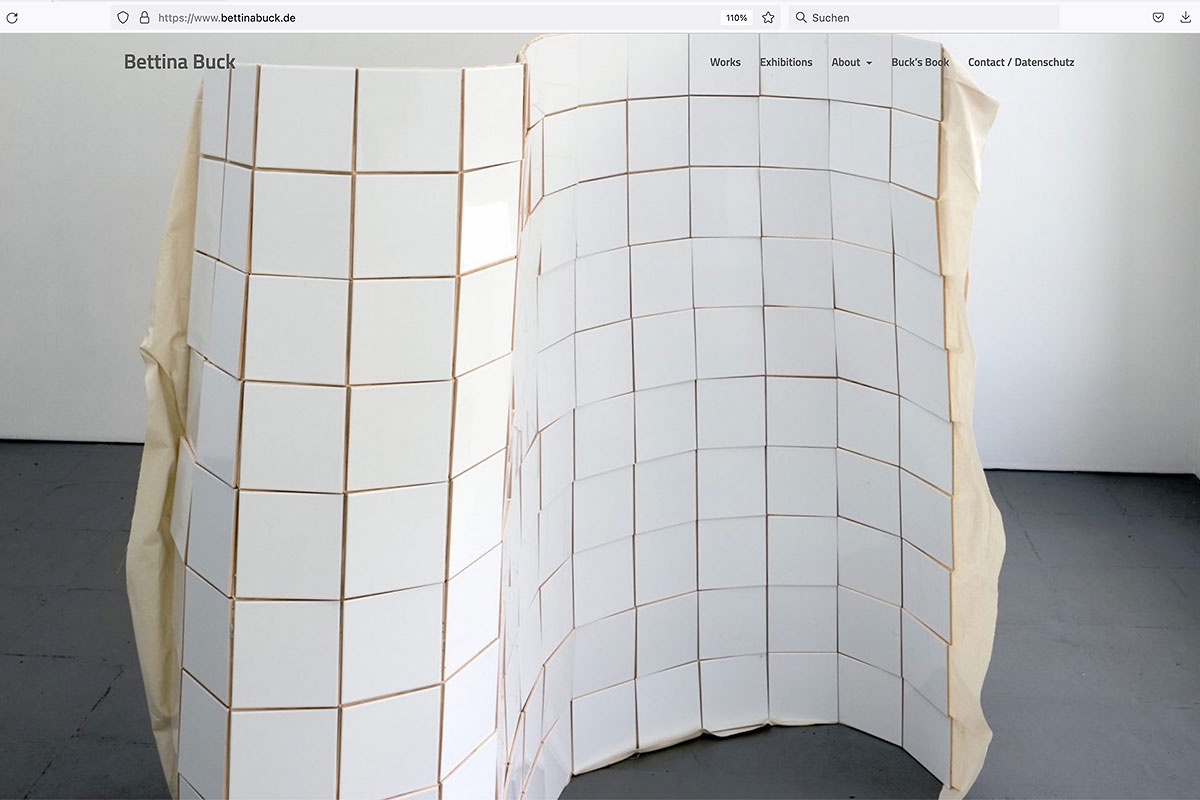Click the Suchen search field
1200x800 pixels.
pyautogui.click(x=924, y=18)
